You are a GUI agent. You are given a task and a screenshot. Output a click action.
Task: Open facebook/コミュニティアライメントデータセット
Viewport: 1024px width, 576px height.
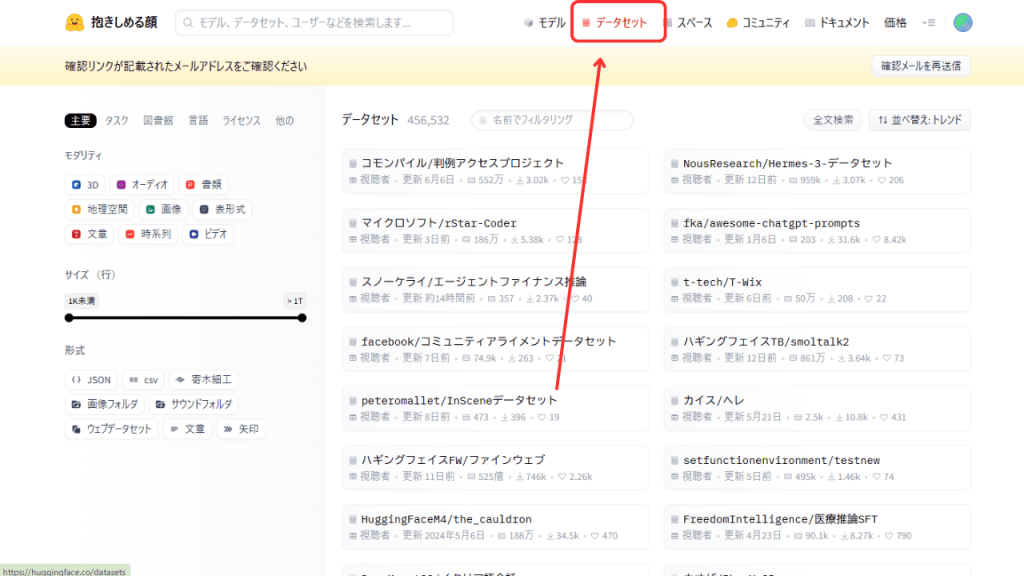[x=495, y=349]
